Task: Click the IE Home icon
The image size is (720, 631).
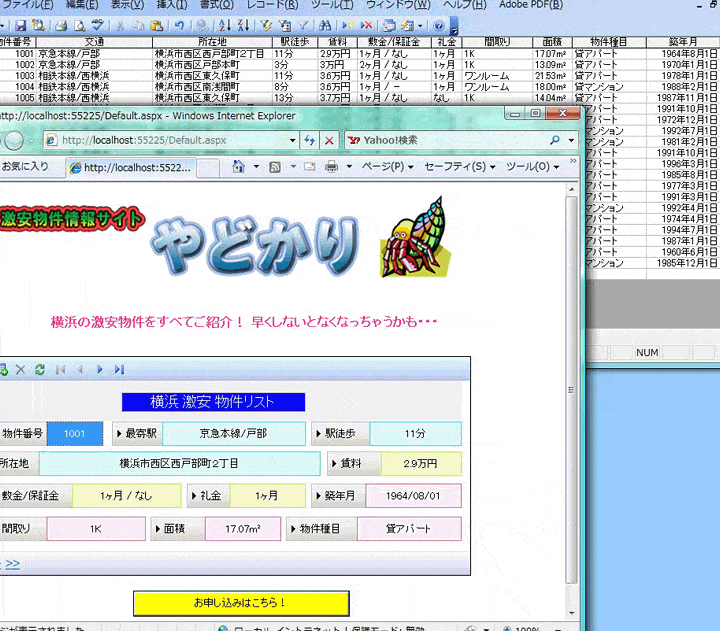Action: (238, 166)
